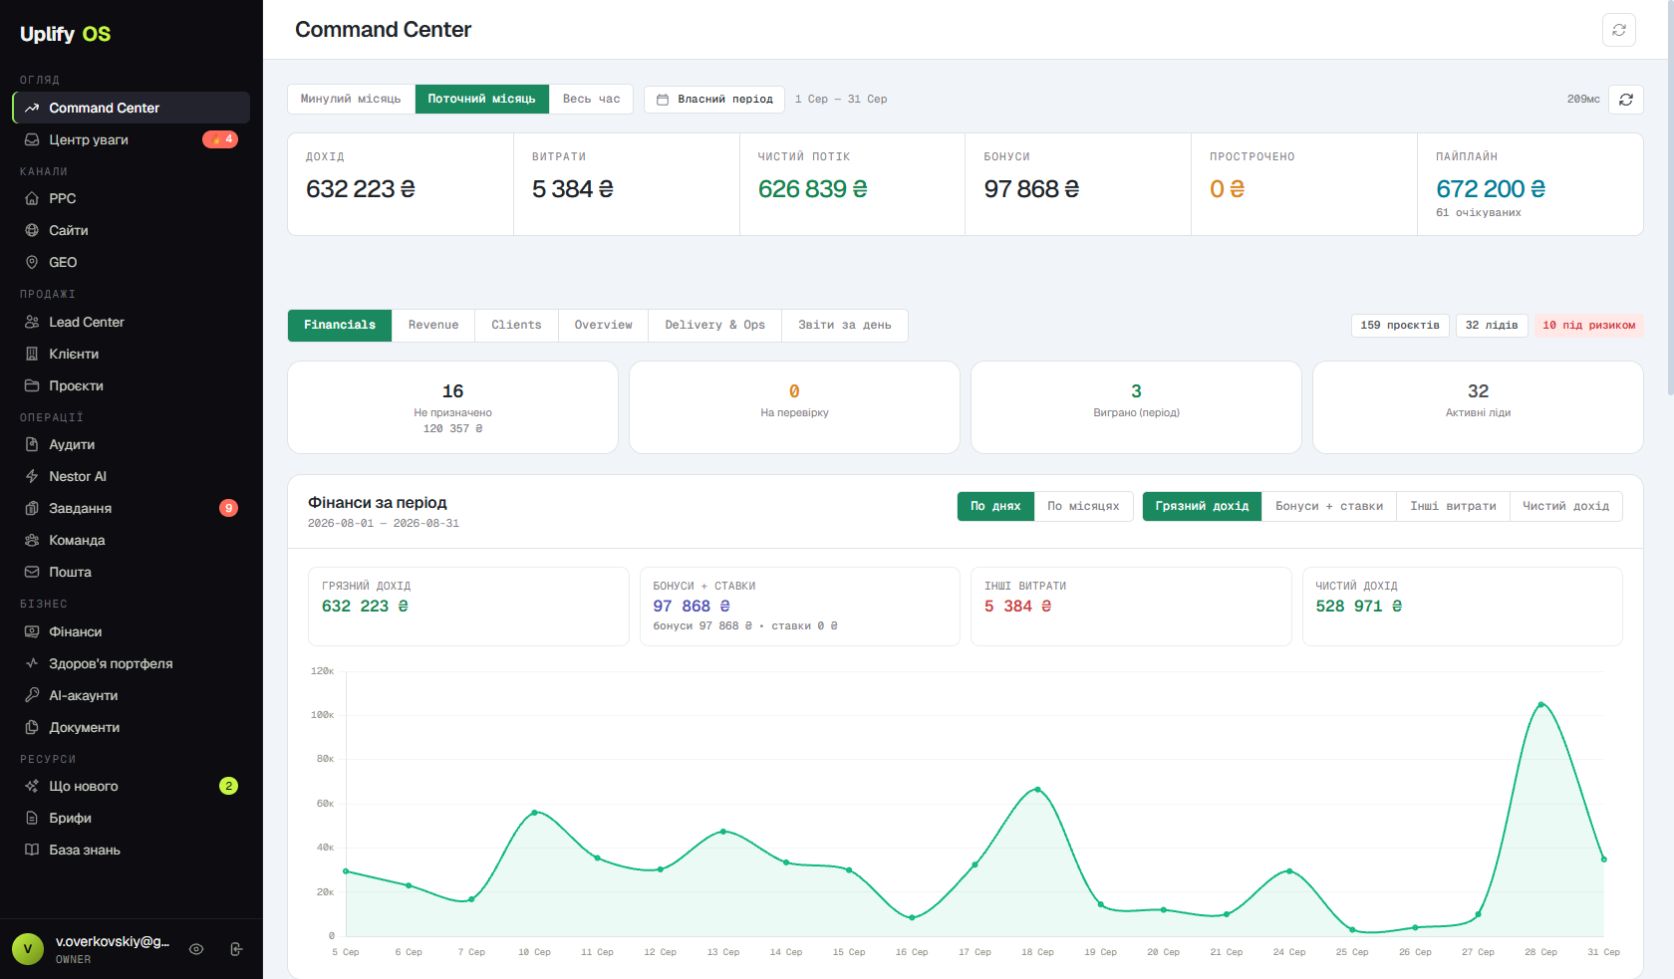Click the 10 під ризиком badge
The width and height of the screenshot is (1674, 979).
(1589, 326)
